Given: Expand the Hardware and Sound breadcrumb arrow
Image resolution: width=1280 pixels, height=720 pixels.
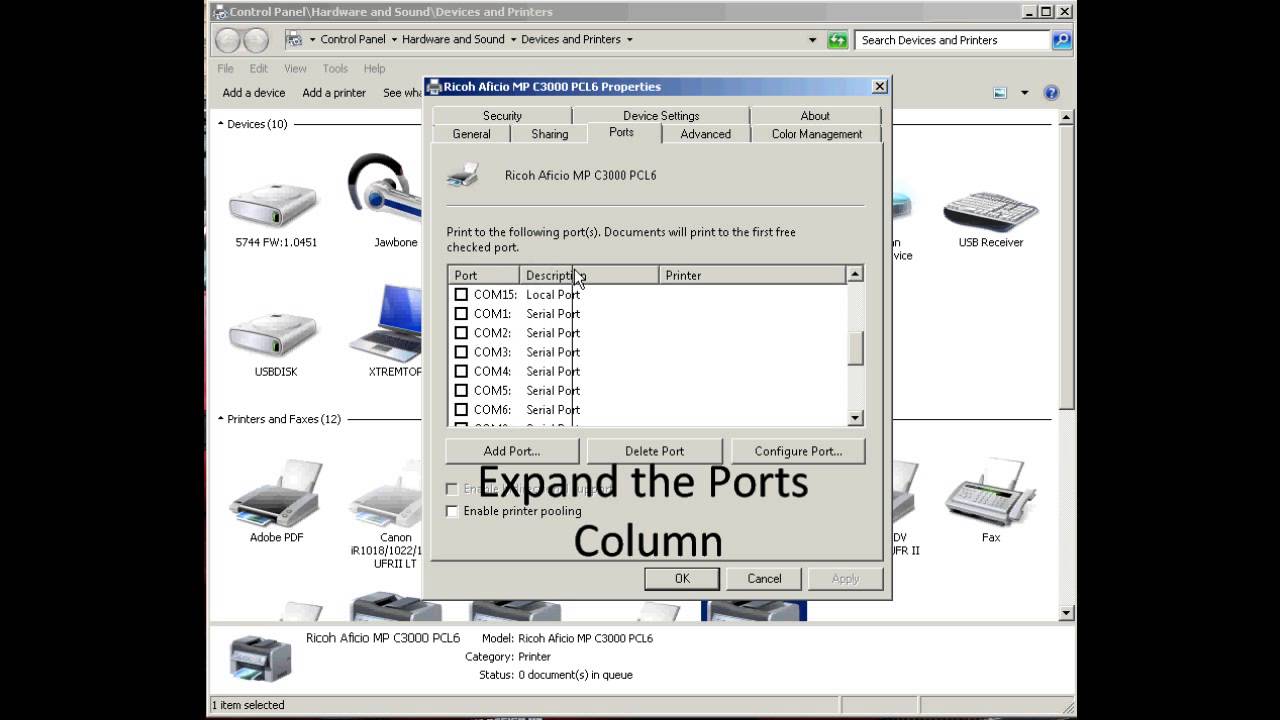Looking at the screenshot, I should (x=513, y=40).
